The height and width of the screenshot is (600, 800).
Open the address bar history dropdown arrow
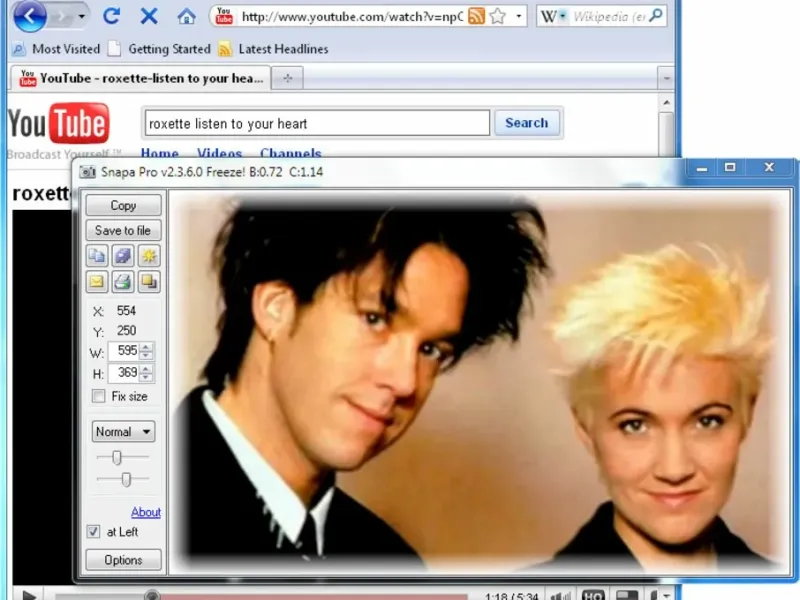pos(519,16)
